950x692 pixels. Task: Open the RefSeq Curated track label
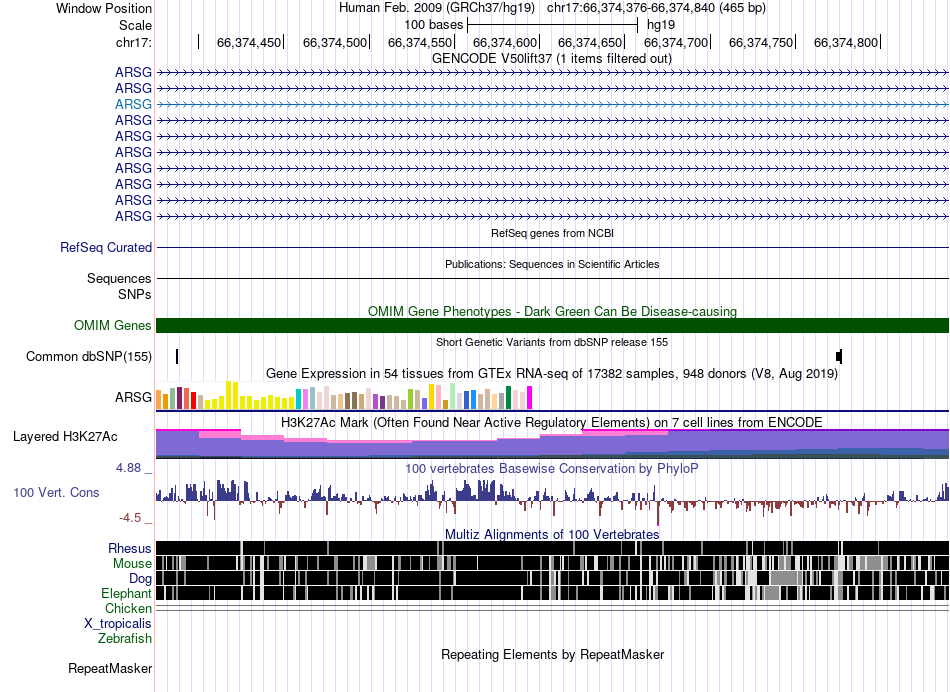pos(106,247)
